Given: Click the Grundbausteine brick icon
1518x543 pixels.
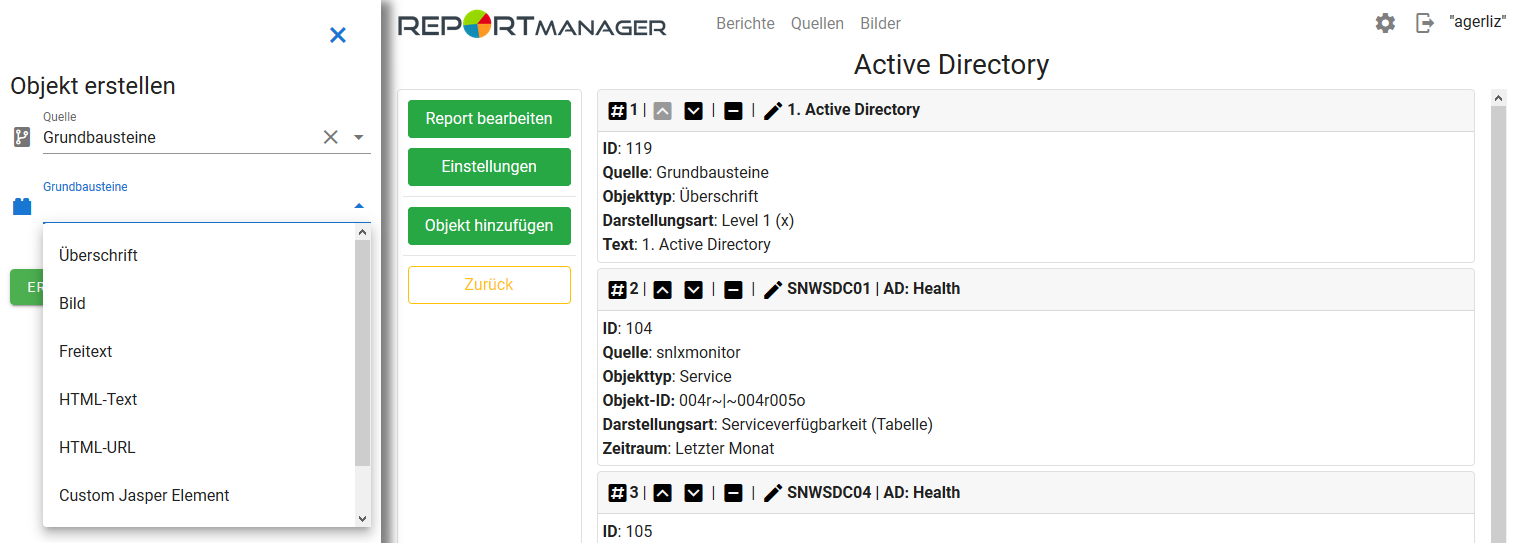Looking at the screenshot, I should coord(22,207).
